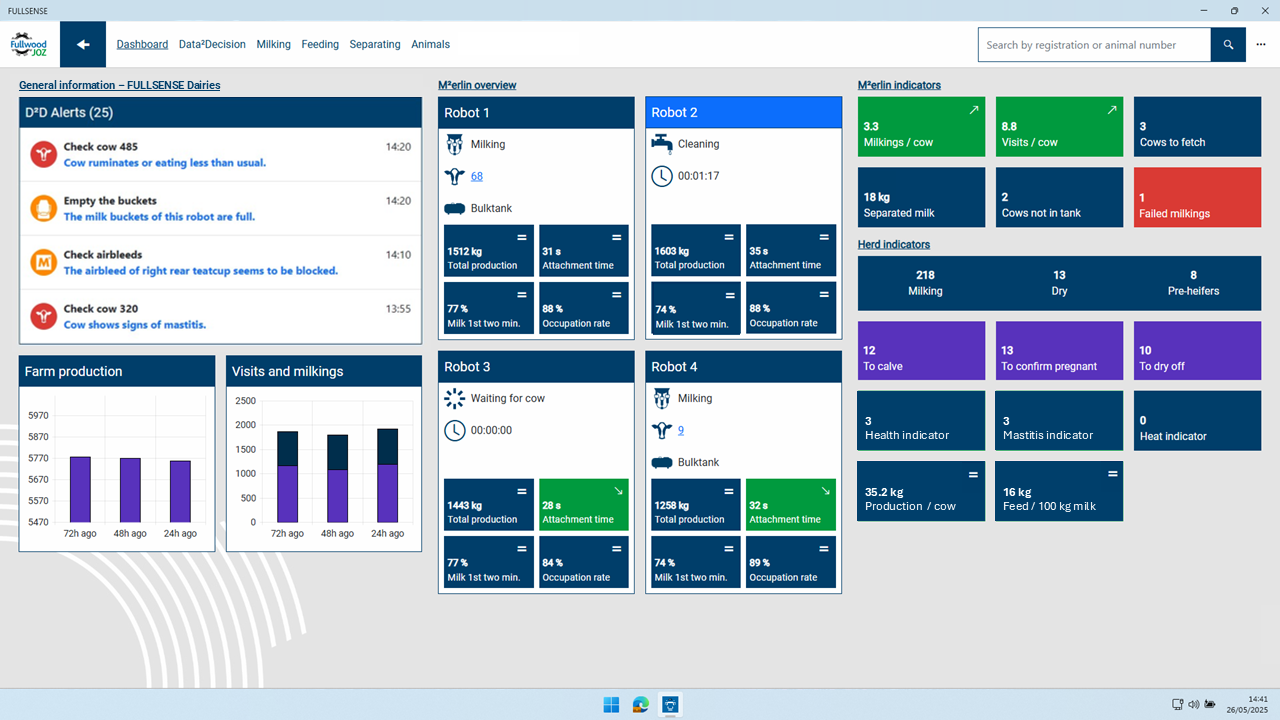Click Robot 2 cleaning tap icon

[x=661, y=144]
